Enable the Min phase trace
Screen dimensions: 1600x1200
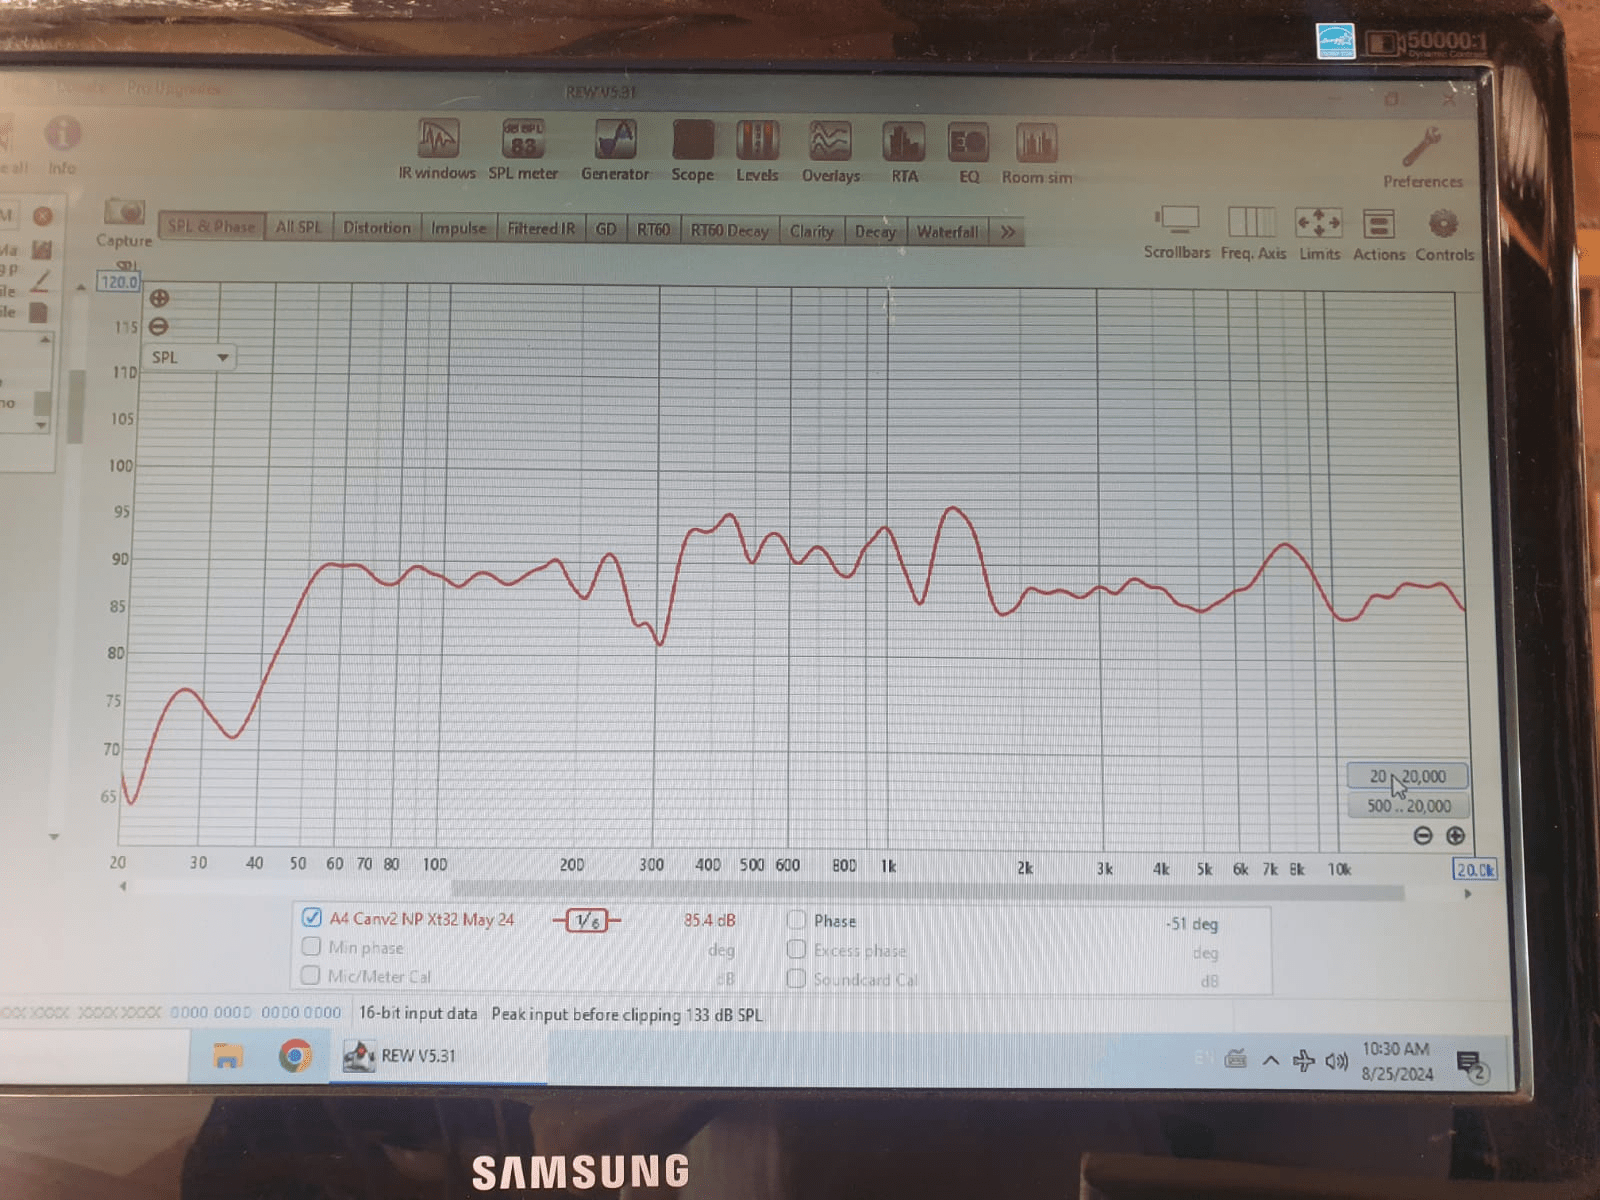click(x=311, y=946)
